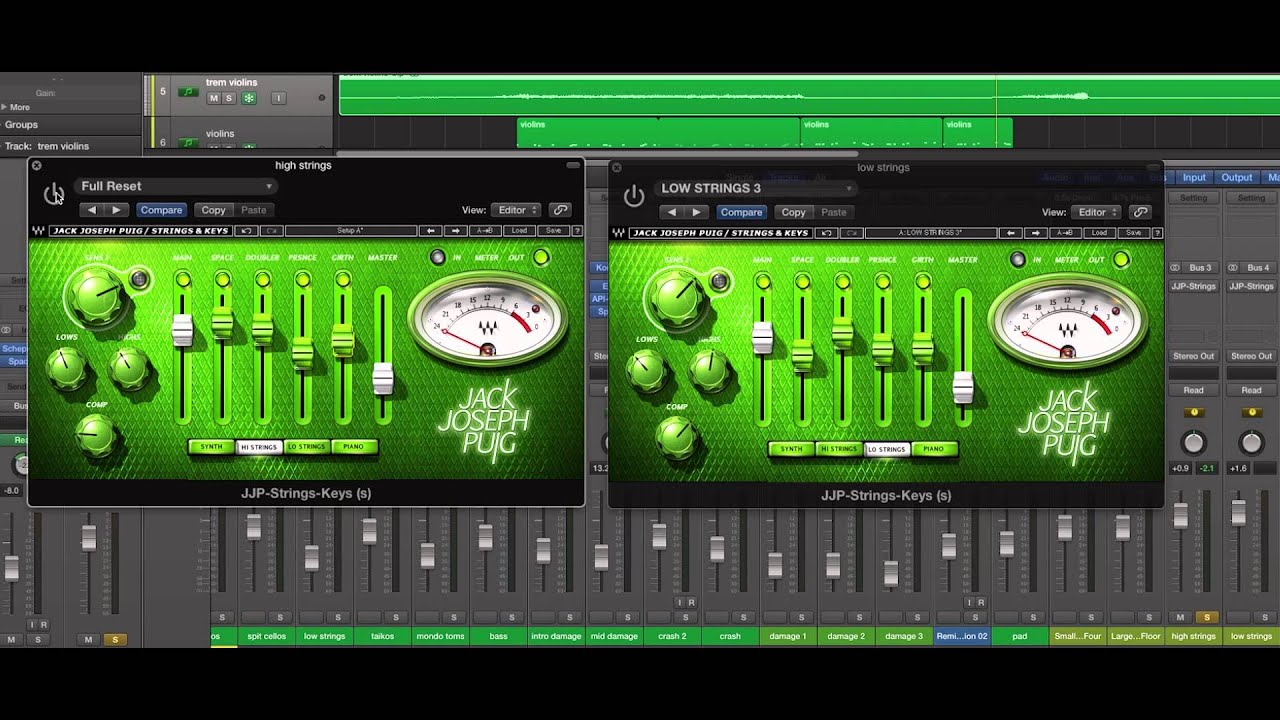Click Copy in low strings plugin

click(x=793, y=212)
